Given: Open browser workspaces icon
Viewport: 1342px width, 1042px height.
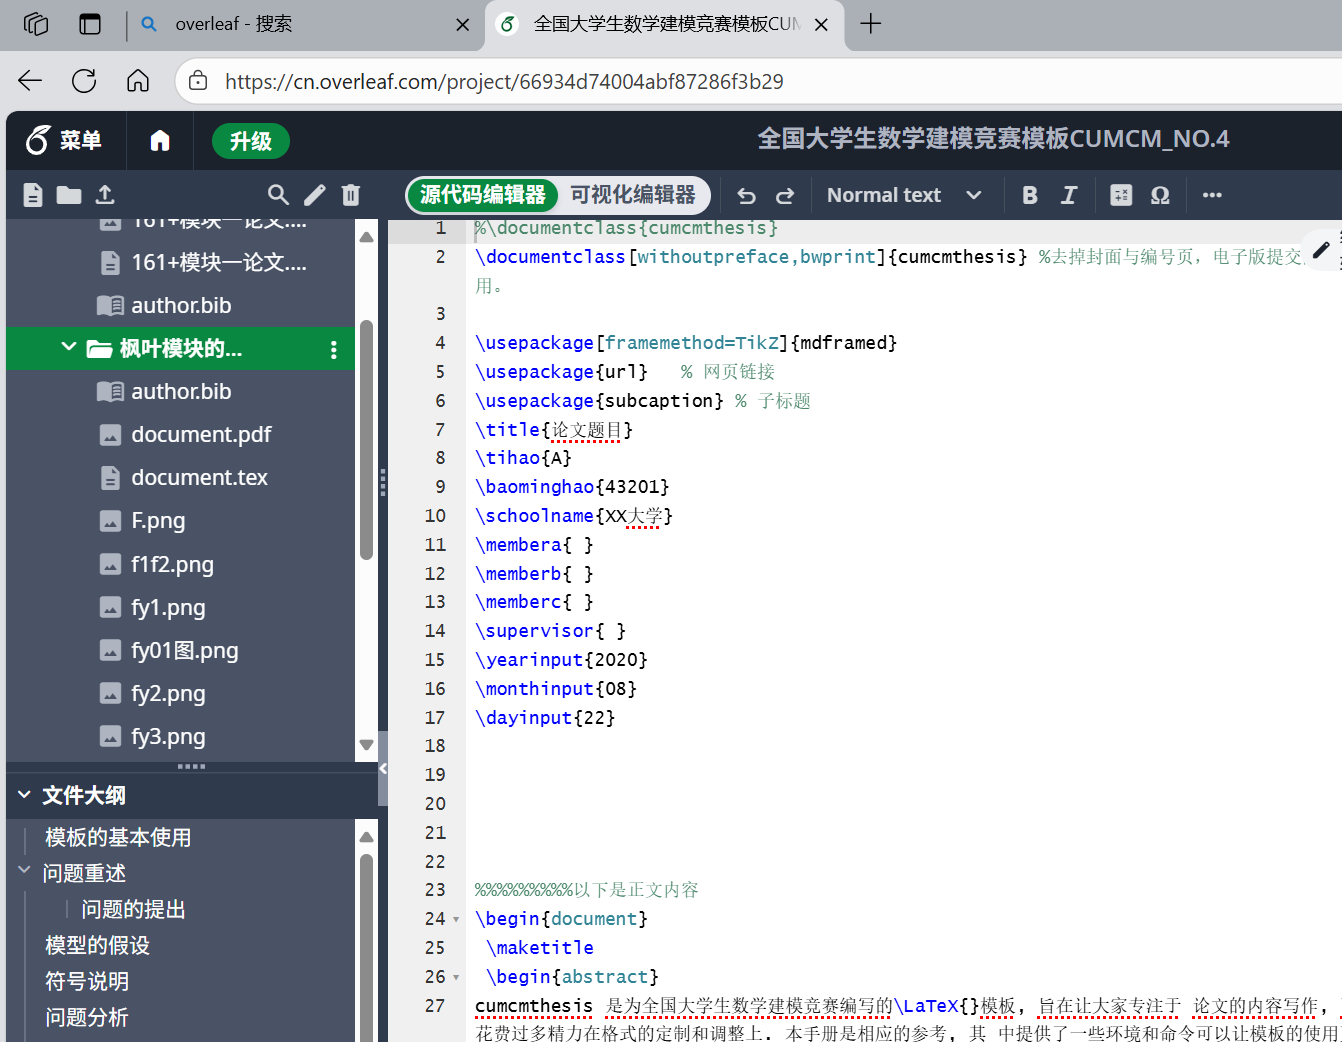Looking at the screenshot, I should 36,24.
